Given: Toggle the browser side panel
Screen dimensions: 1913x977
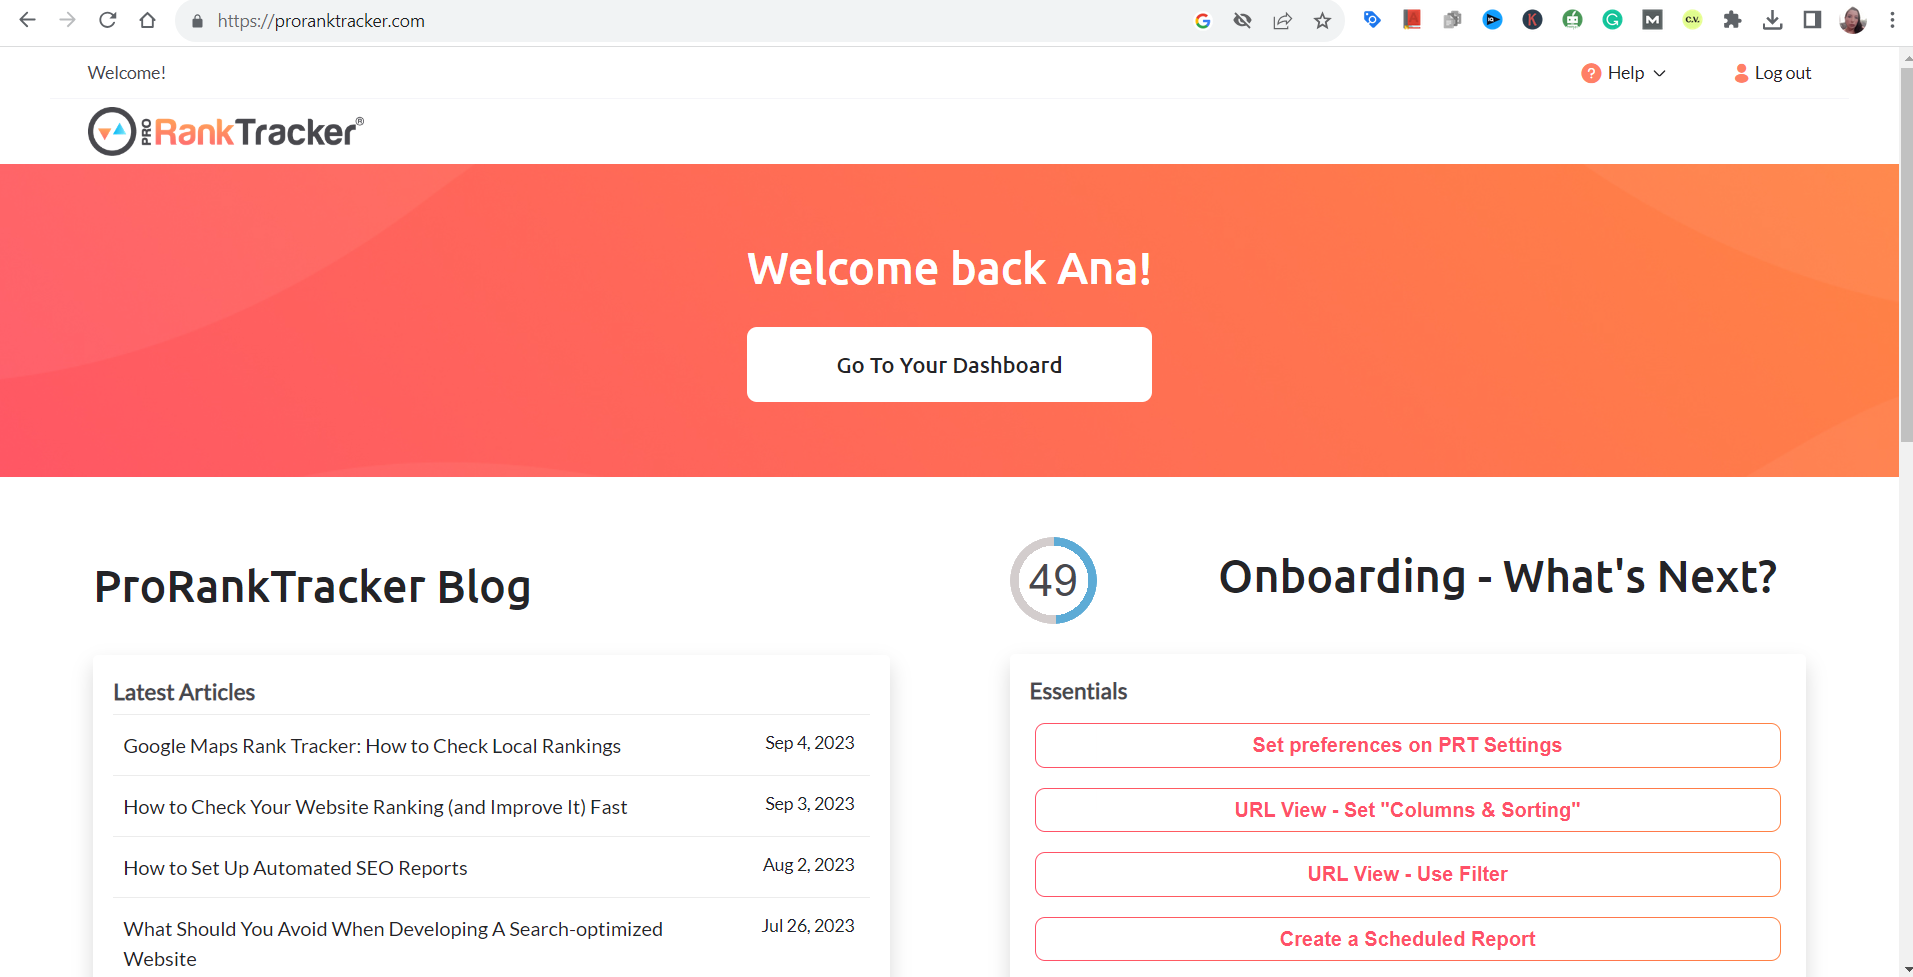Looking at the screenshot, I should 1812,19.
